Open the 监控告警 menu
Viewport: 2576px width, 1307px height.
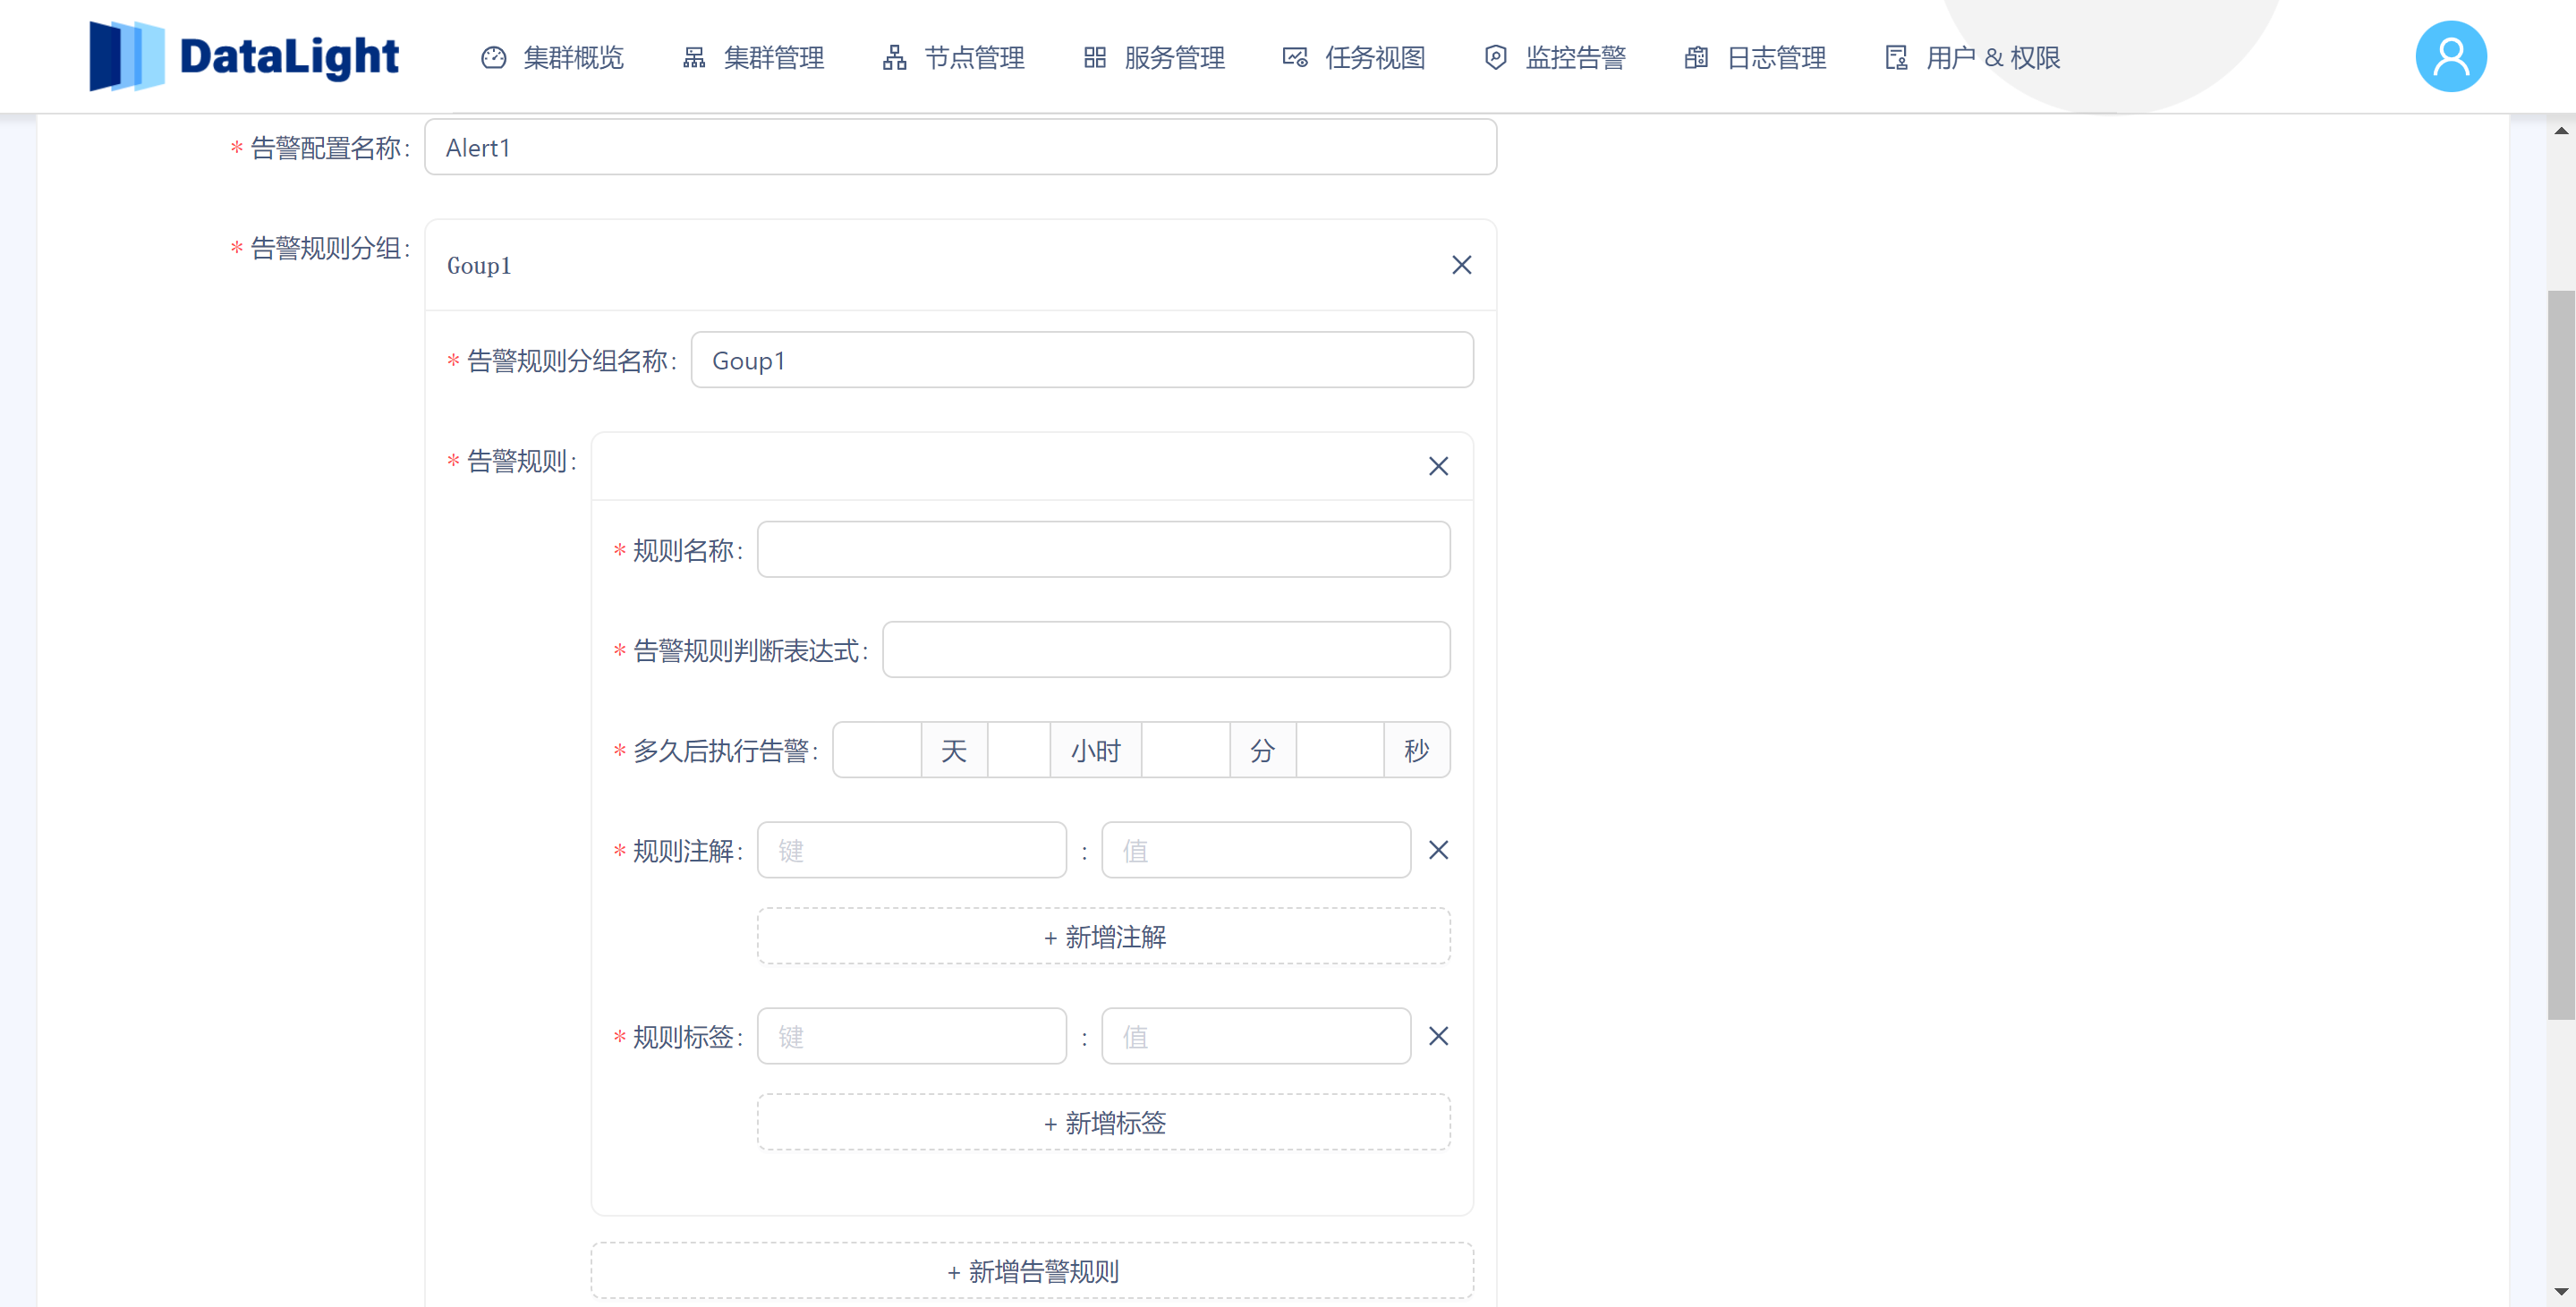1555,58
